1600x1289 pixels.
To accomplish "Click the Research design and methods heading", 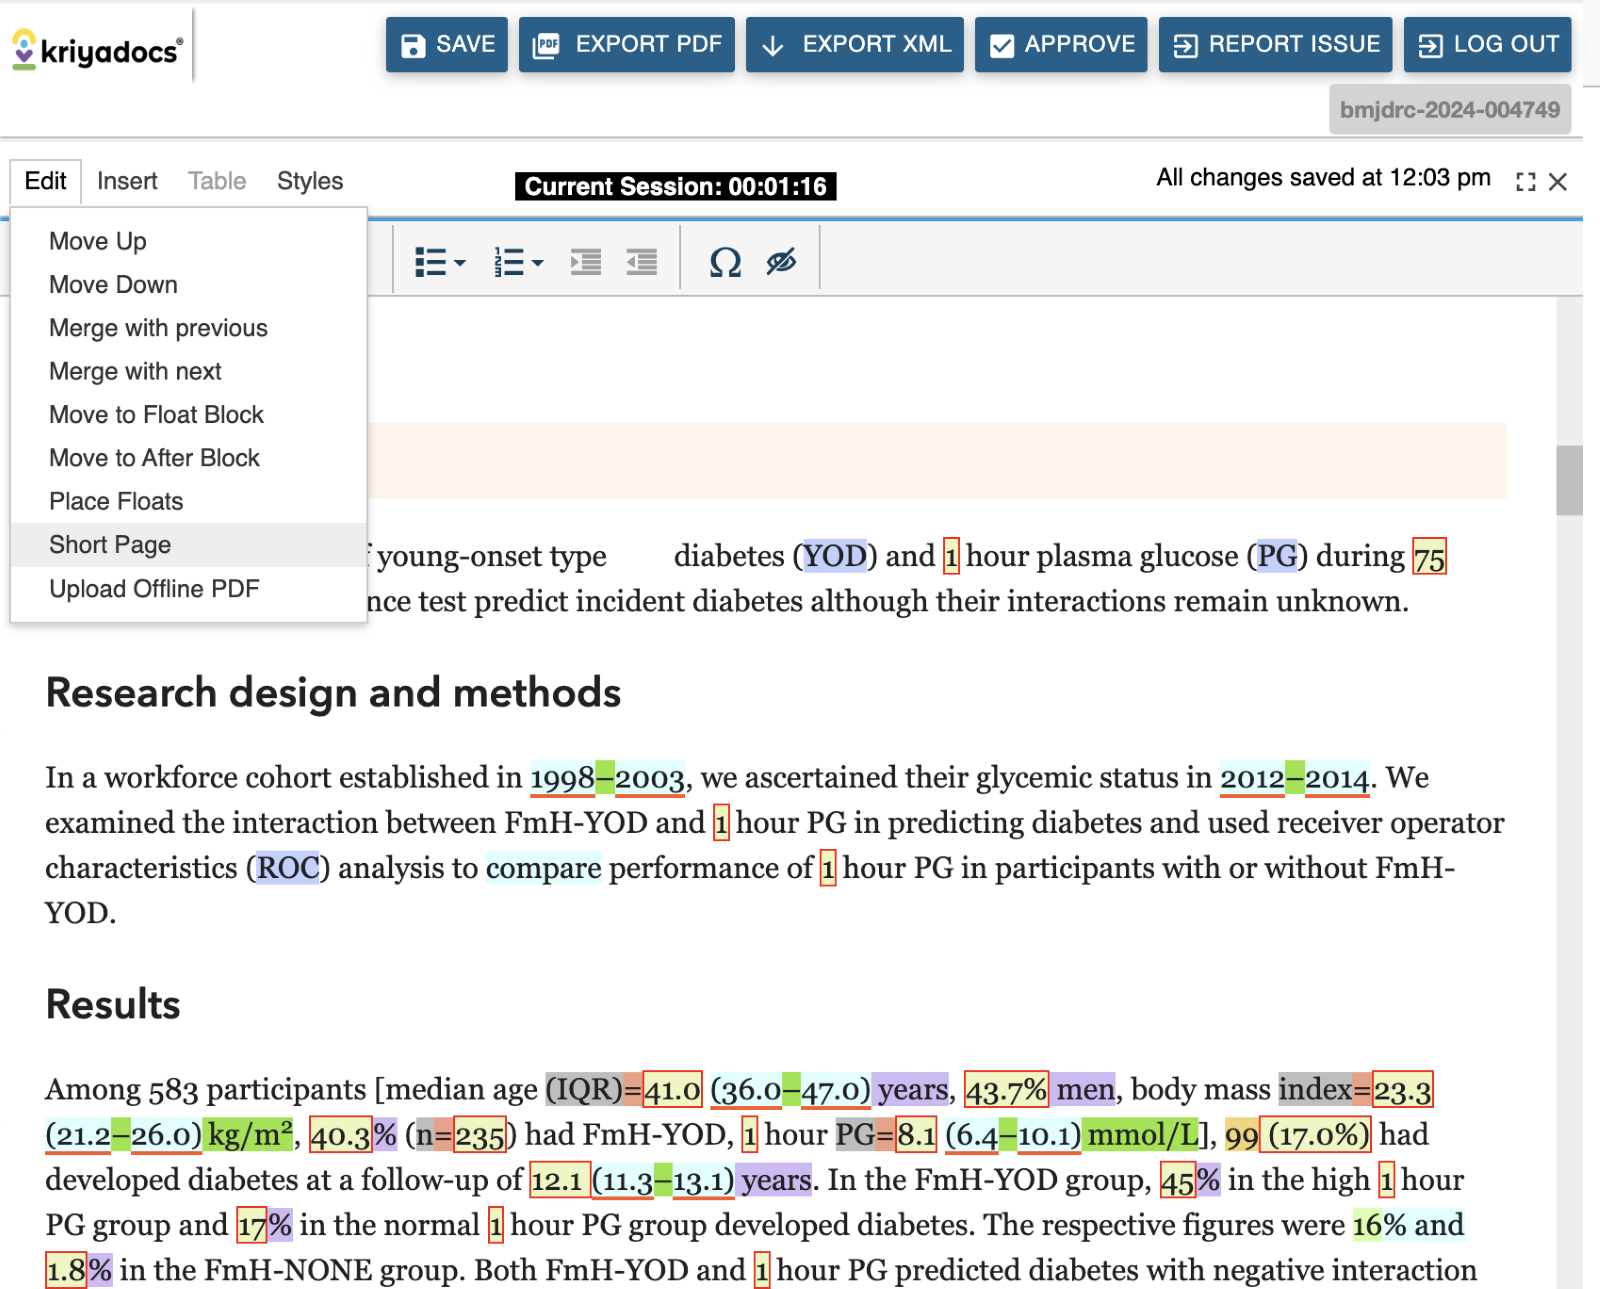I will pos(334,693).
